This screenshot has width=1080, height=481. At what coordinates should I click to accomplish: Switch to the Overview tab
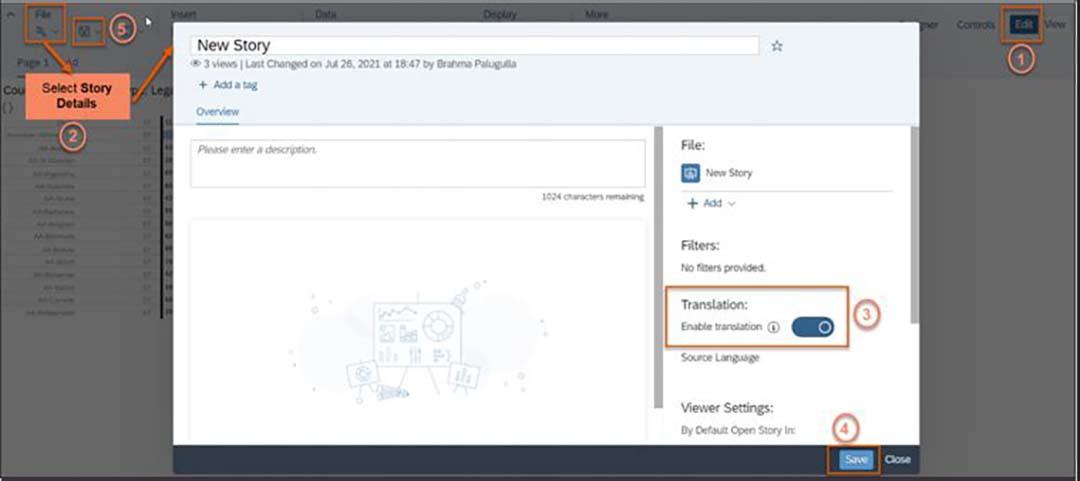[218, 112]
